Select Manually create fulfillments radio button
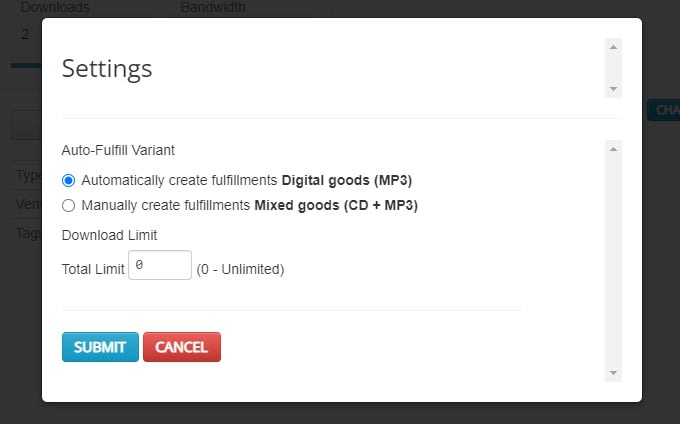Image resolution: width=680 pixels, height=424 pixels. point(68,206)
